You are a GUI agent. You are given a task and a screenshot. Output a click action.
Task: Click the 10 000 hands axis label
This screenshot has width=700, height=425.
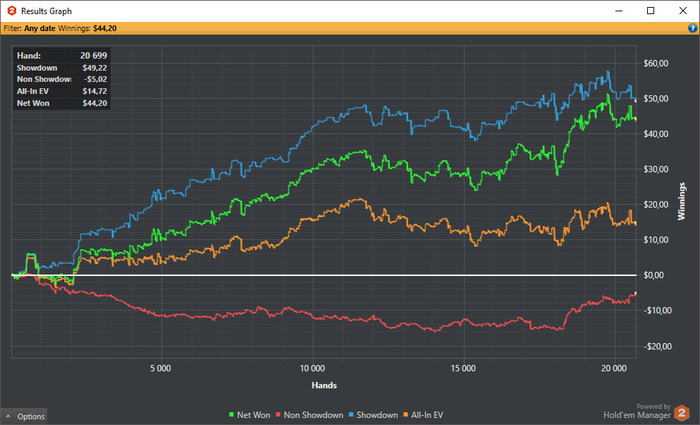(x=312, y=368)
